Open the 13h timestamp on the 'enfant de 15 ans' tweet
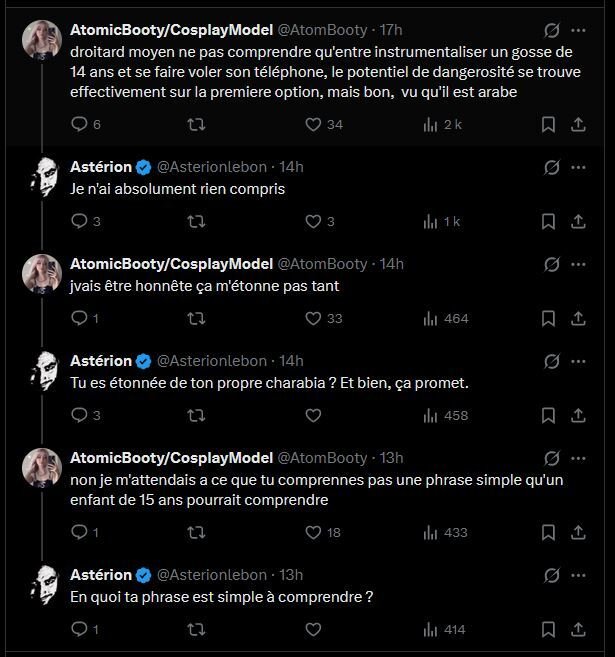 click(x=392, y=458)
